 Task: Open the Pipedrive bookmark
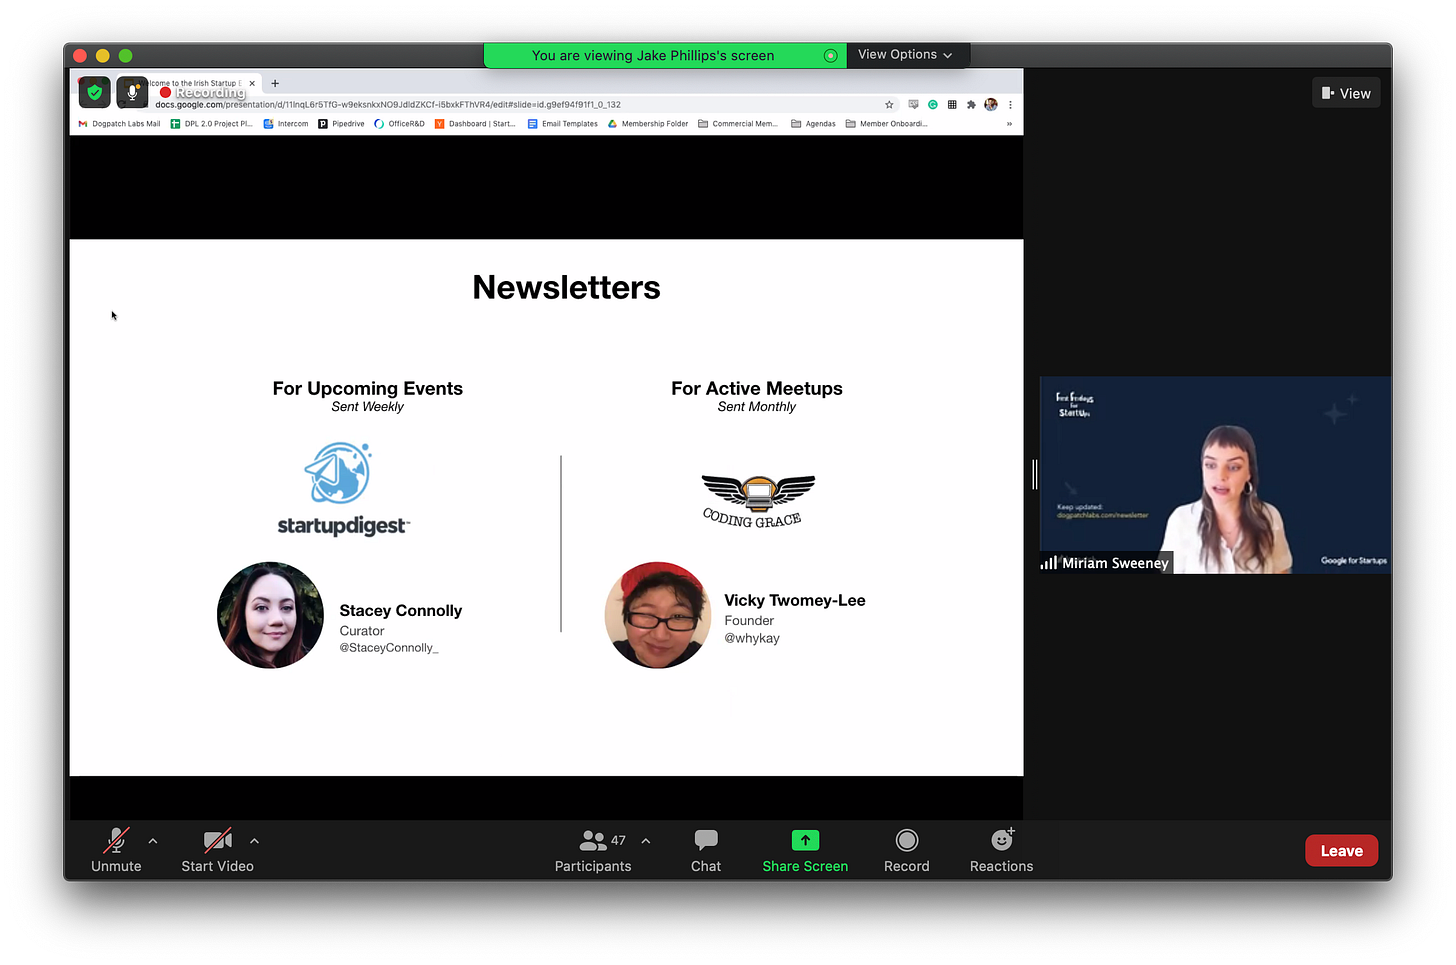pyautogui.click(x=341, y=124)
